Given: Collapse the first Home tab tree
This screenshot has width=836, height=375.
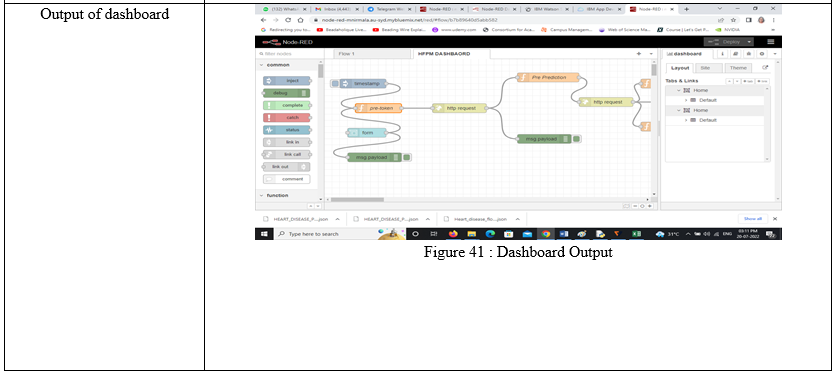Looking at the screenshot, I should click(x=679, y=91).
